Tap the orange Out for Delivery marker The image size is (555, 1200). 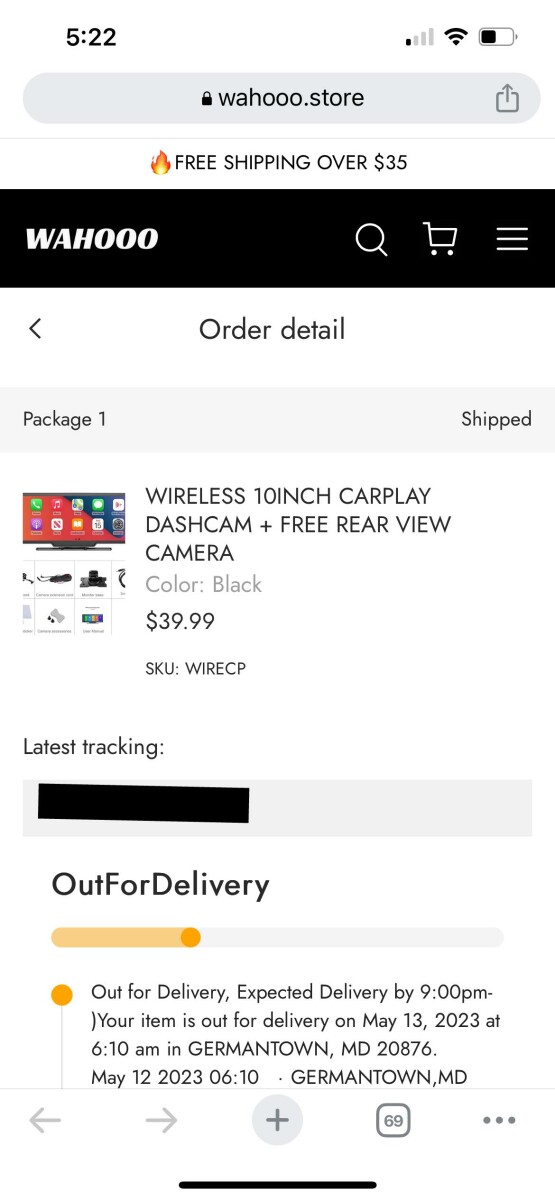click(62, 995)
